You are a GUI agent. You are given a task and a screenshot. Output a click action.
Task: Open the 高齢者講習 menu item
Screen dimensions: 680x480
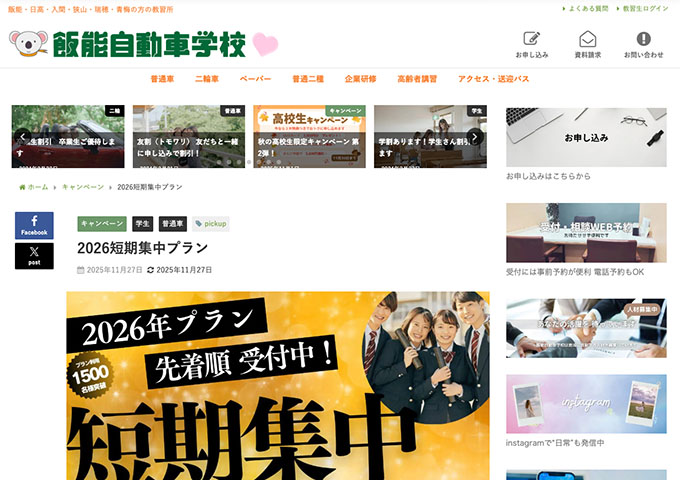(417, 79)
